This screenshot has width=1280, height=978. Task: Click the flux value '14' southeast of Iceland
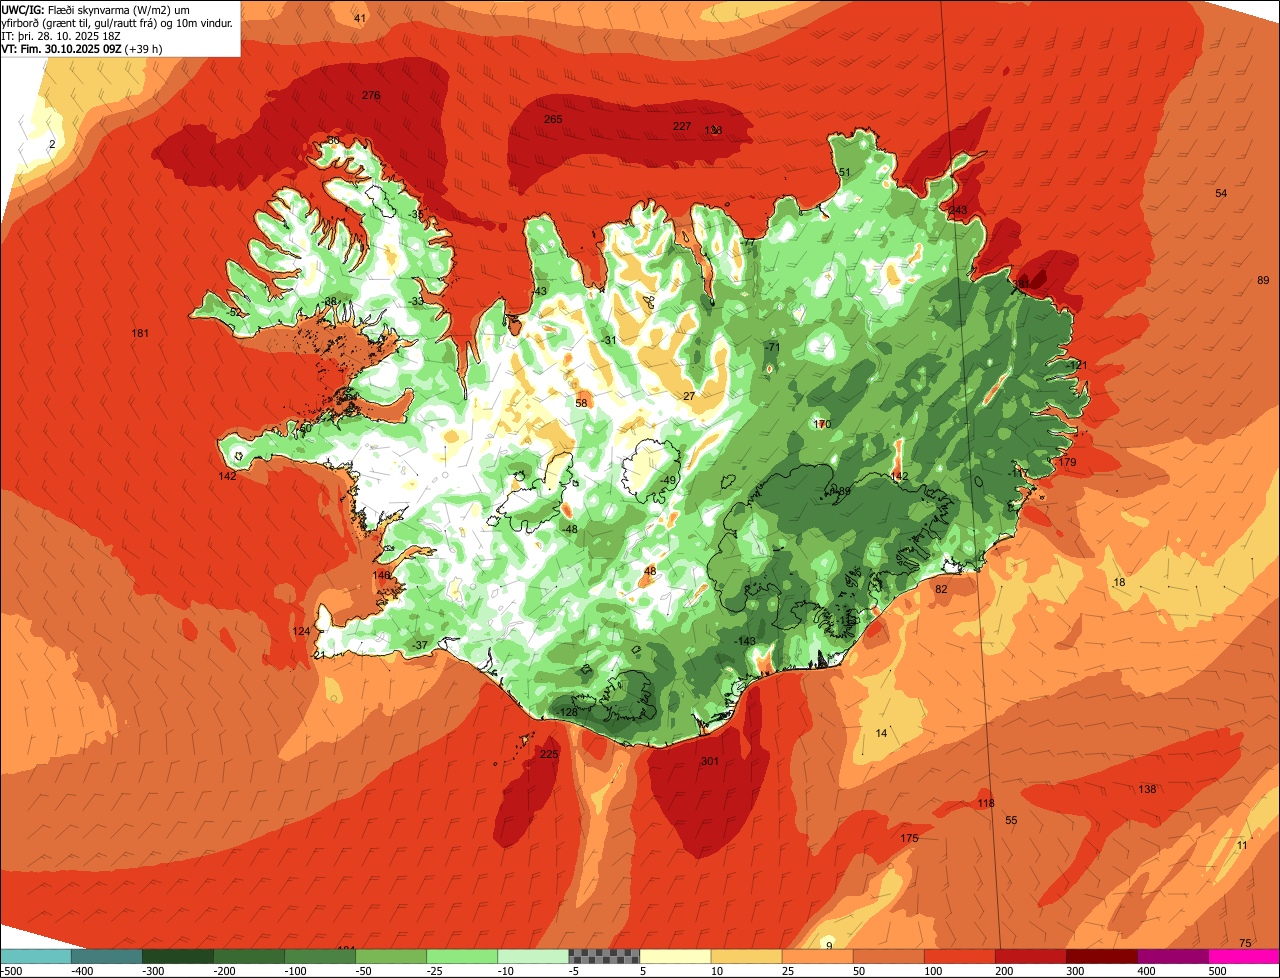coord(881,733)
